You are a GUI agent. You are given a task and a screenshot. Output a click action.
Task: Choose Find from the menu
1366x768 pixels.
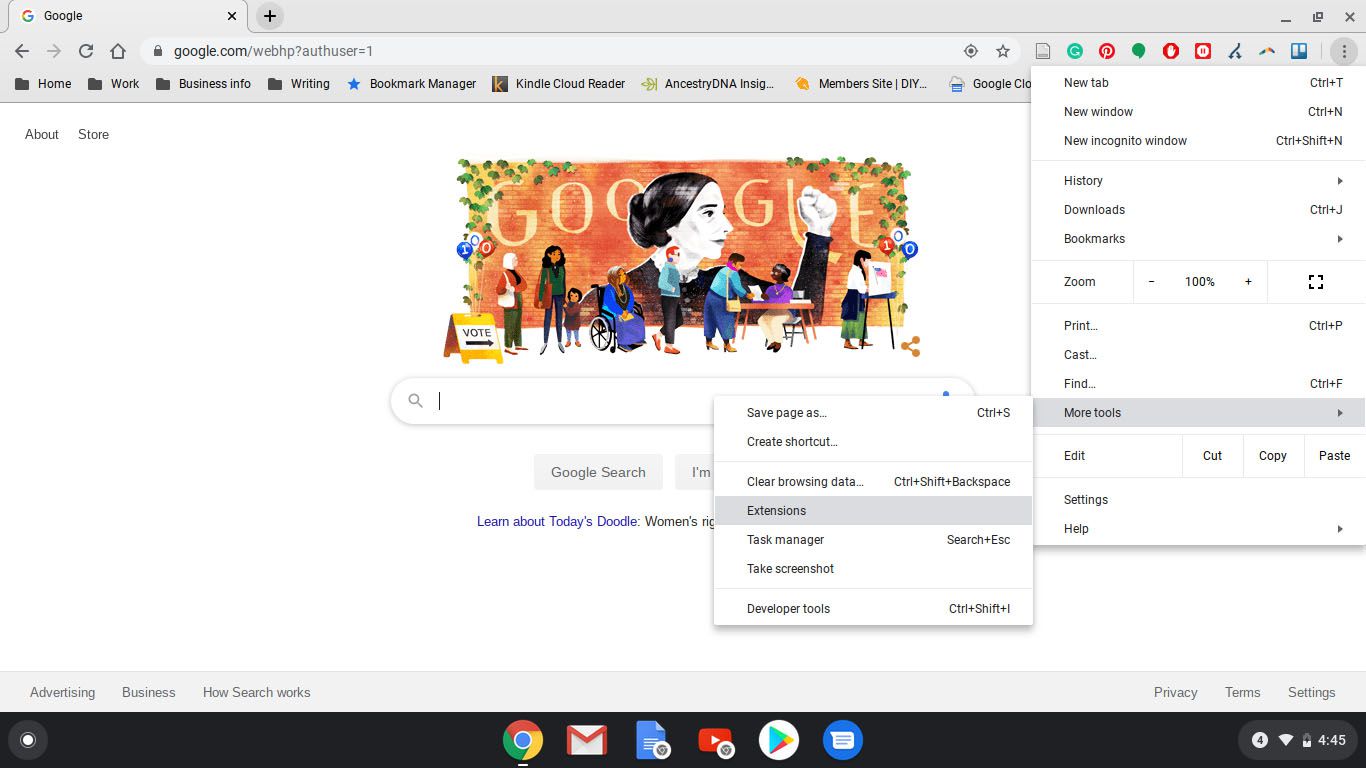pyautogui.click(x=1198, y=384)
